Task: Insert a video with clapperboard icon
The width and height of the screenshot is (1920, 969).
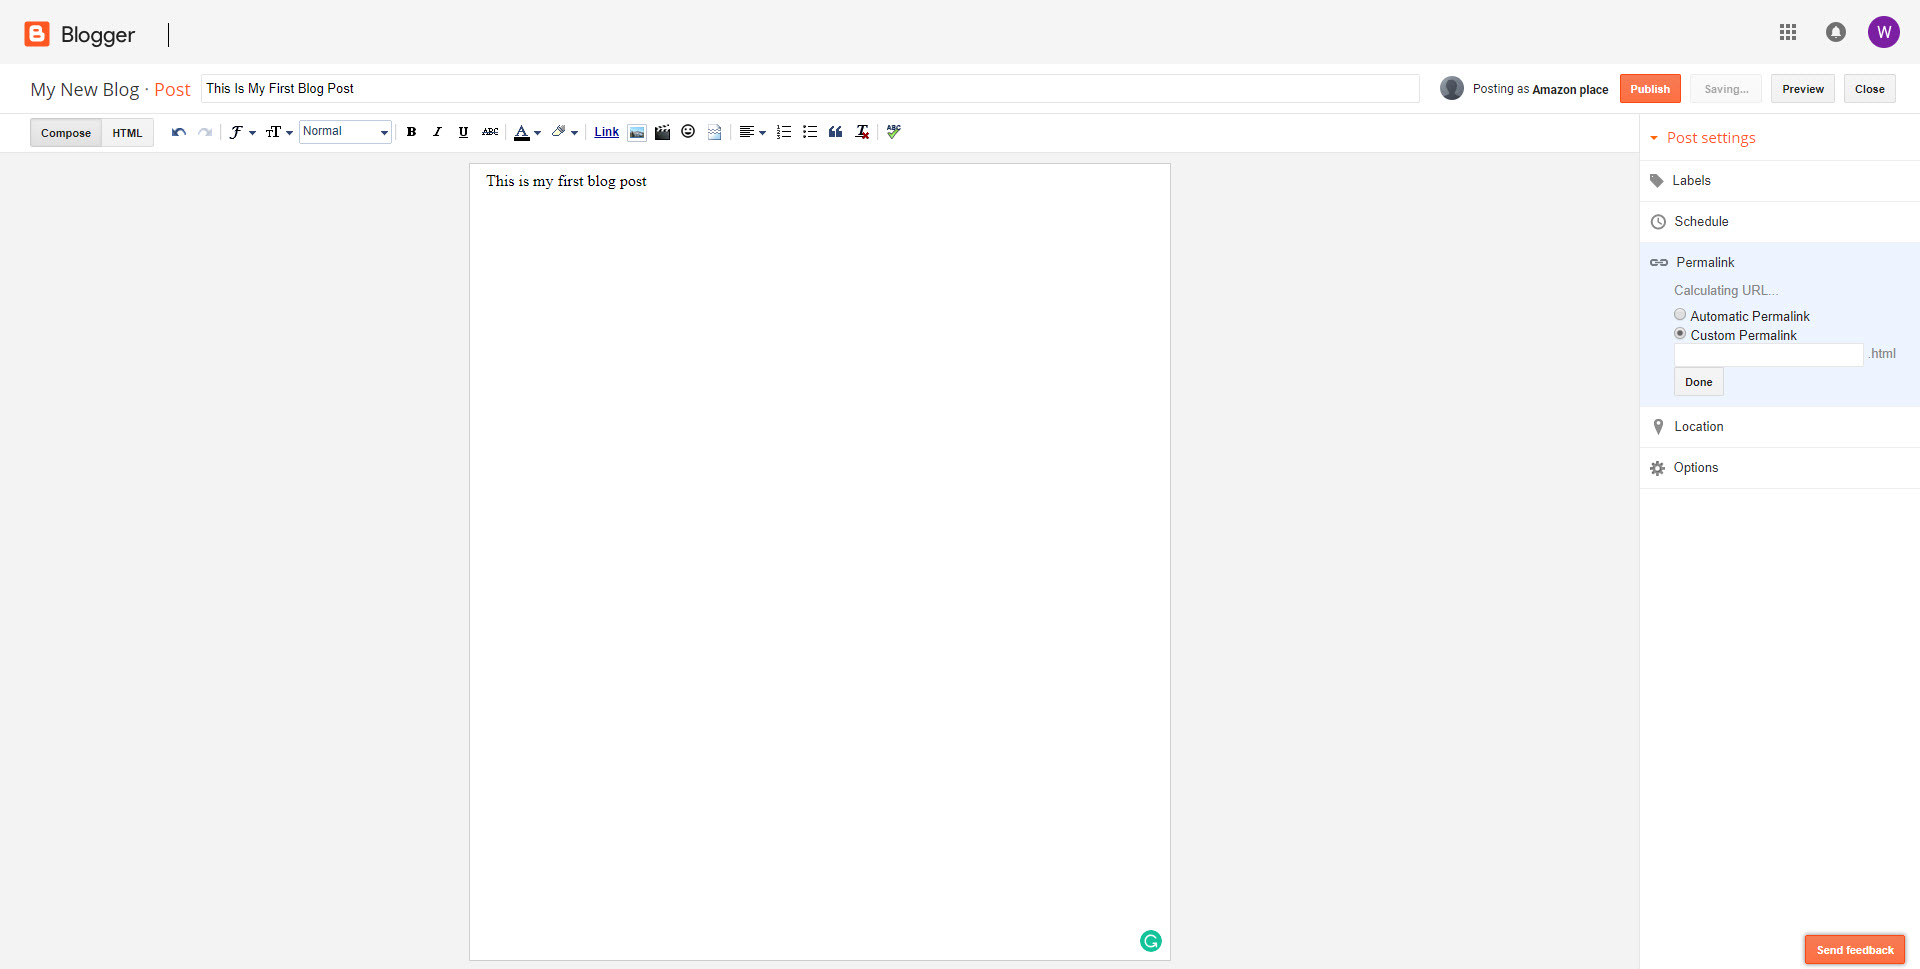Action: (662, 132)
